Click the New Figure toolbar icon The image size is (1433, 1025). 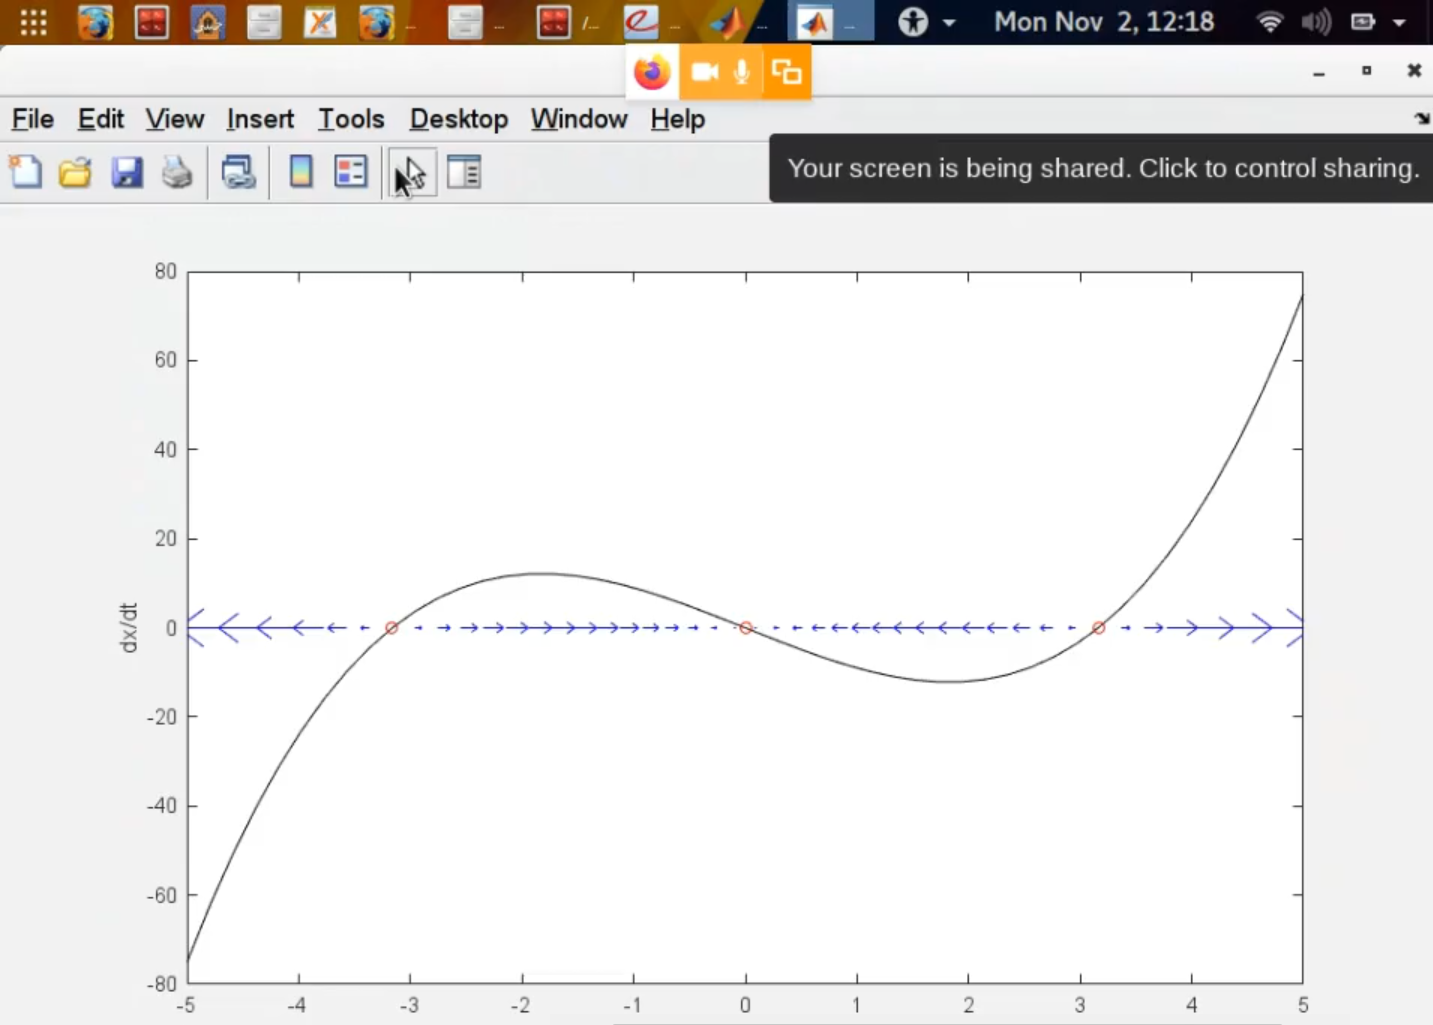pyautogui.click(x=26, y=172)
